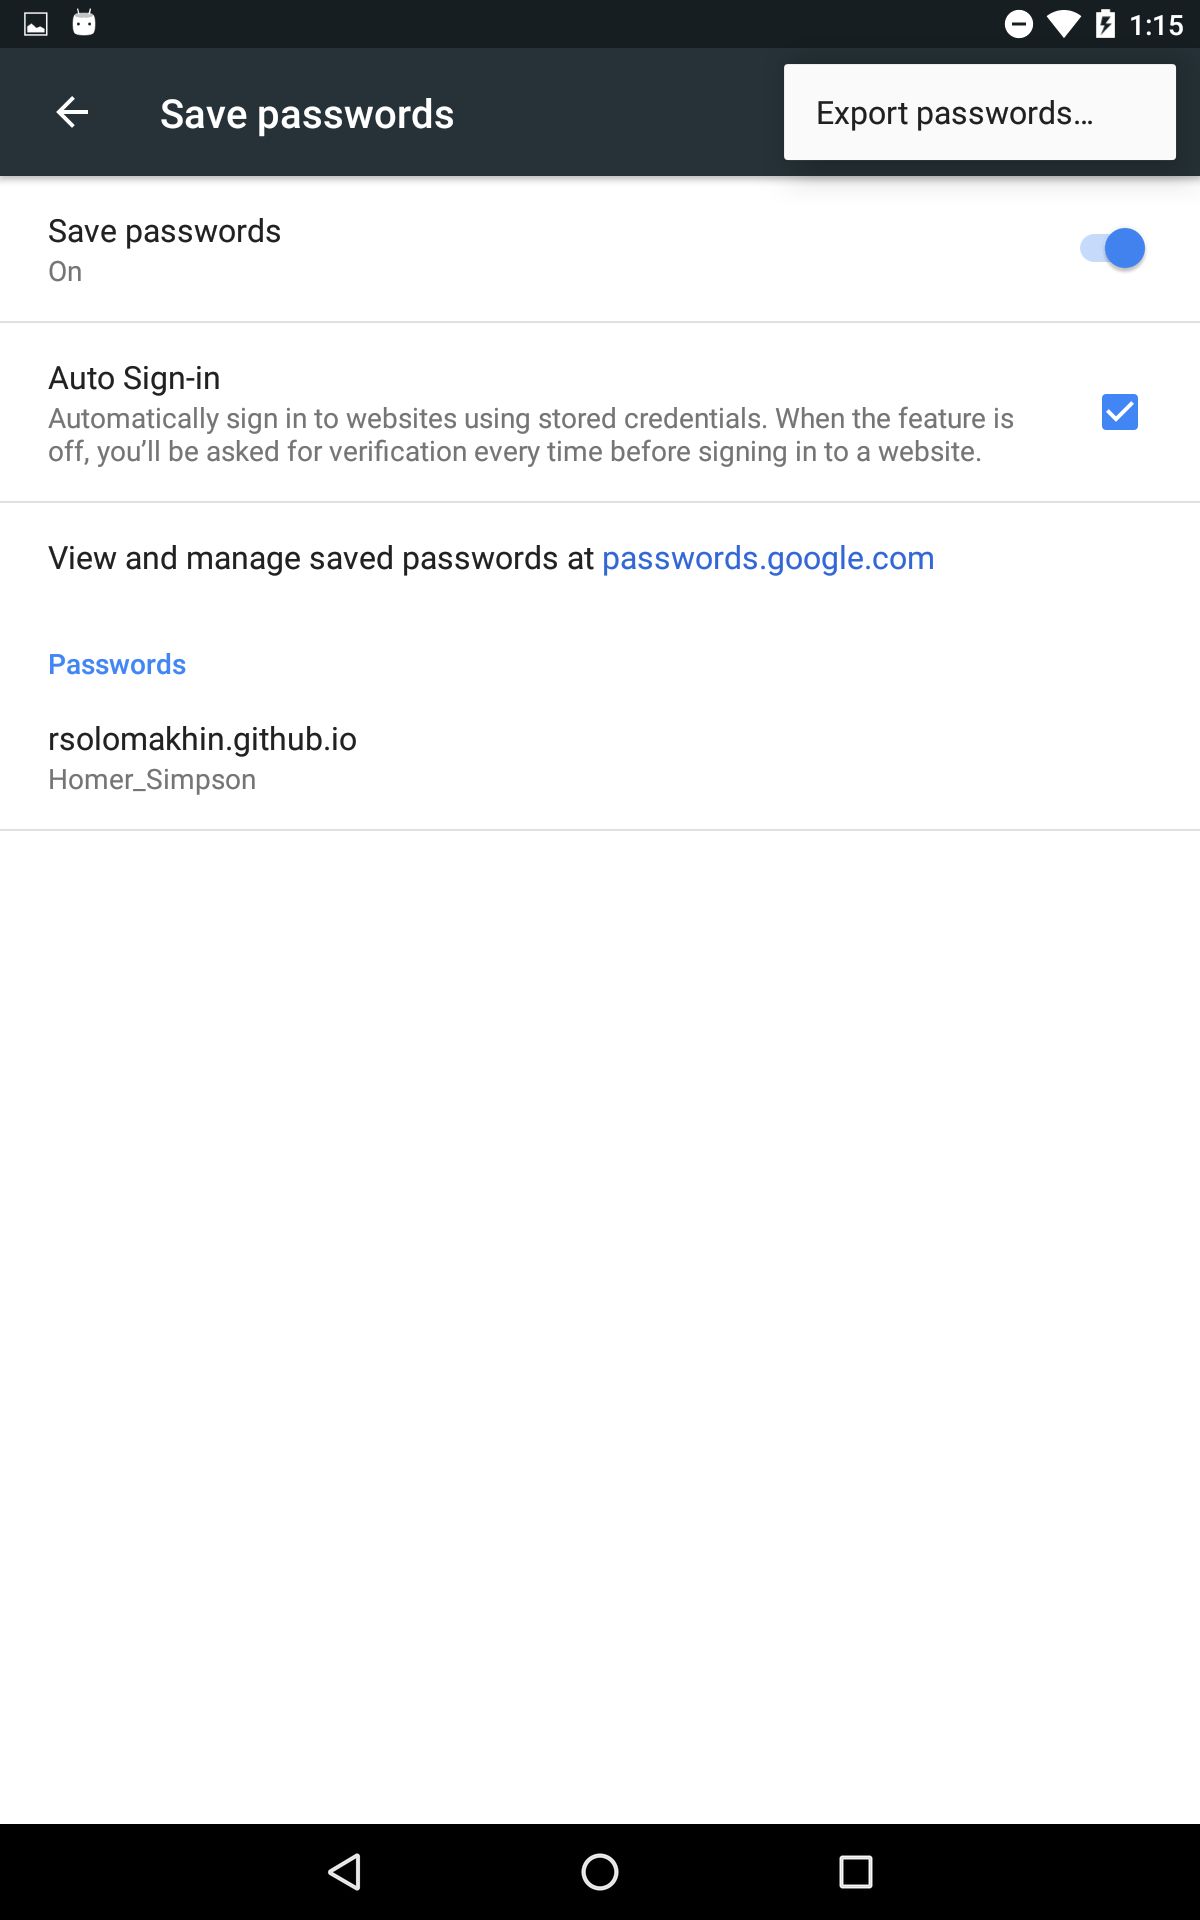The width and height of the screenshot is (1200, 1920).
Task: Tap the back arrow beside Save passwords
Action: coord(72,112)
